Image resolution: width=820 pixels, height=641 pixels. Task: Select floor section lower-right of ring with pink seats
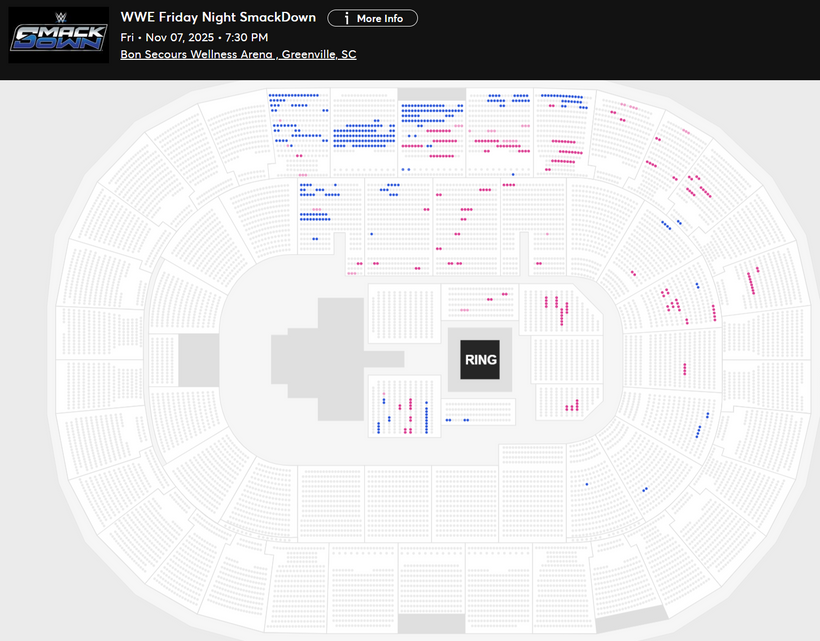568,402
